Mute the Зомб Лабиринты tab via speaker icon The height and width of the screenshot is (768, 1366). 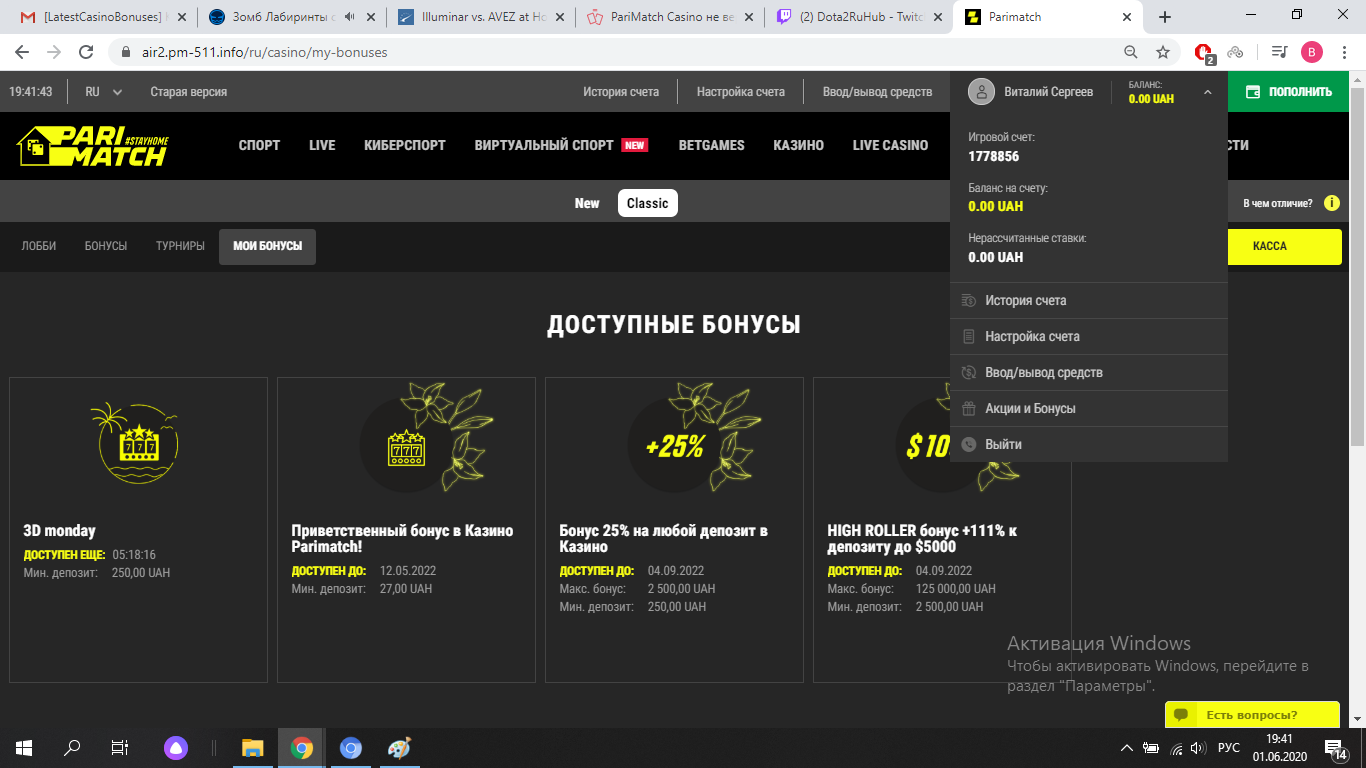(x=349, y=17)
